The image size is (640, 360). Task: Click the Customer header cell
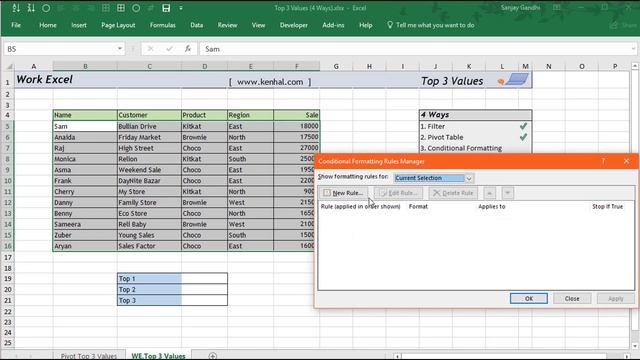(x=149, y=115)
